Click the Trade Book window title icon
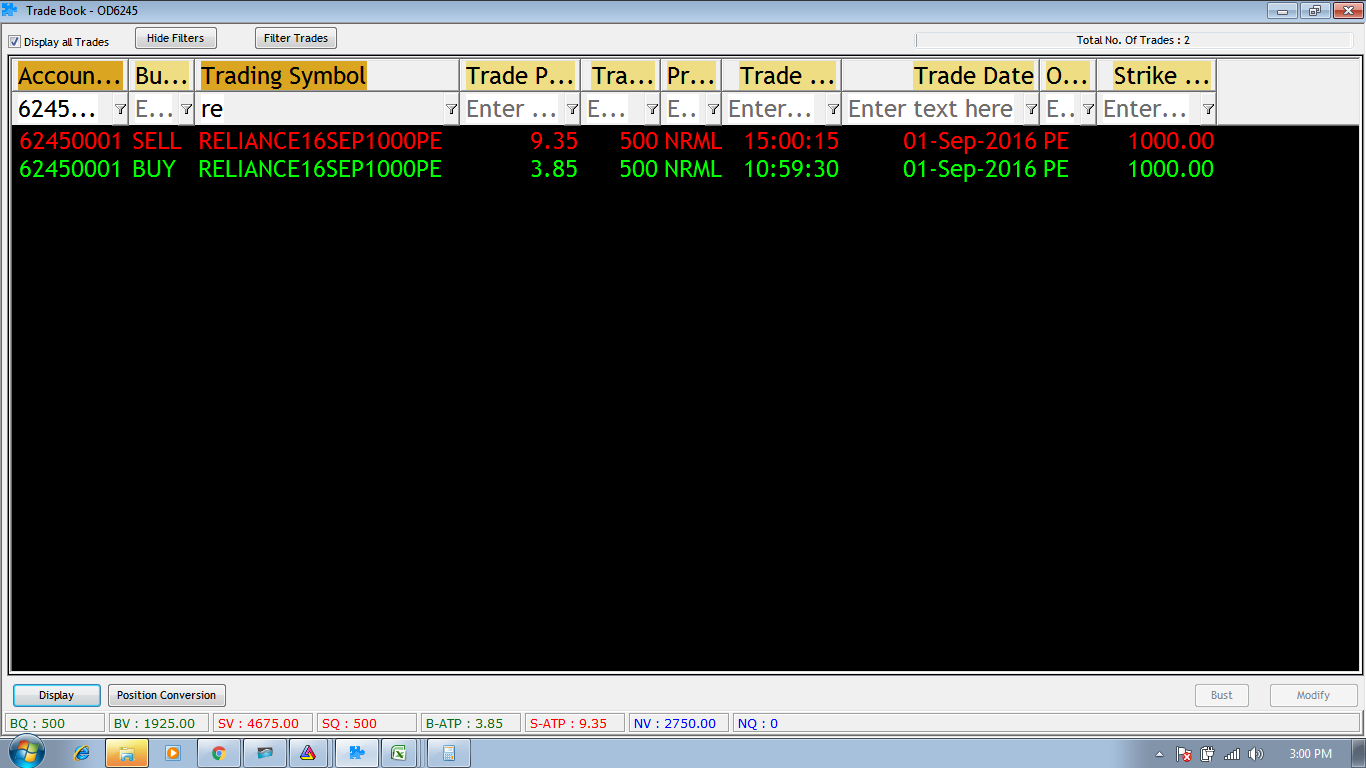 tap(10, 10)
